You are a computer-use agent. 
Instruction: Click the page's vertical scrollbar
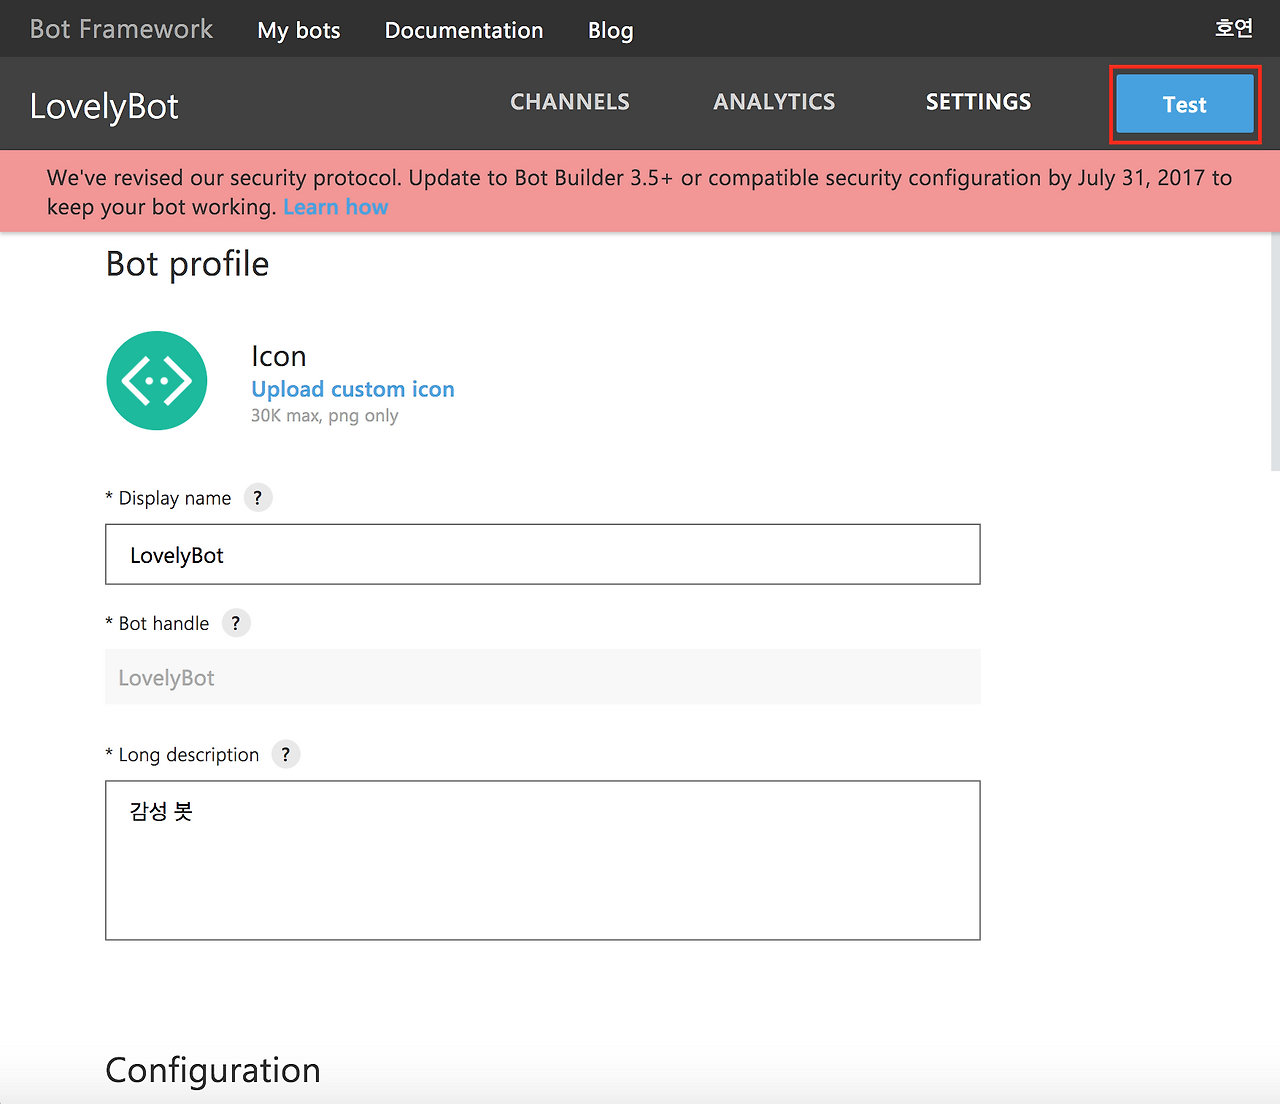coord(1275,350)
